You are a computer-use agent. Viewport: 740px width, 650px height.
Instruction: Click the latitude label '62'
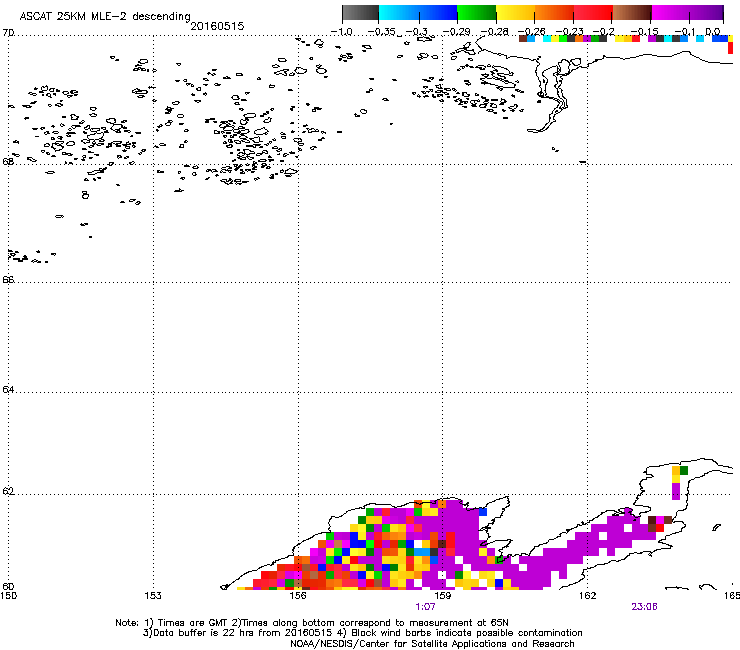[x=8, y=491]
